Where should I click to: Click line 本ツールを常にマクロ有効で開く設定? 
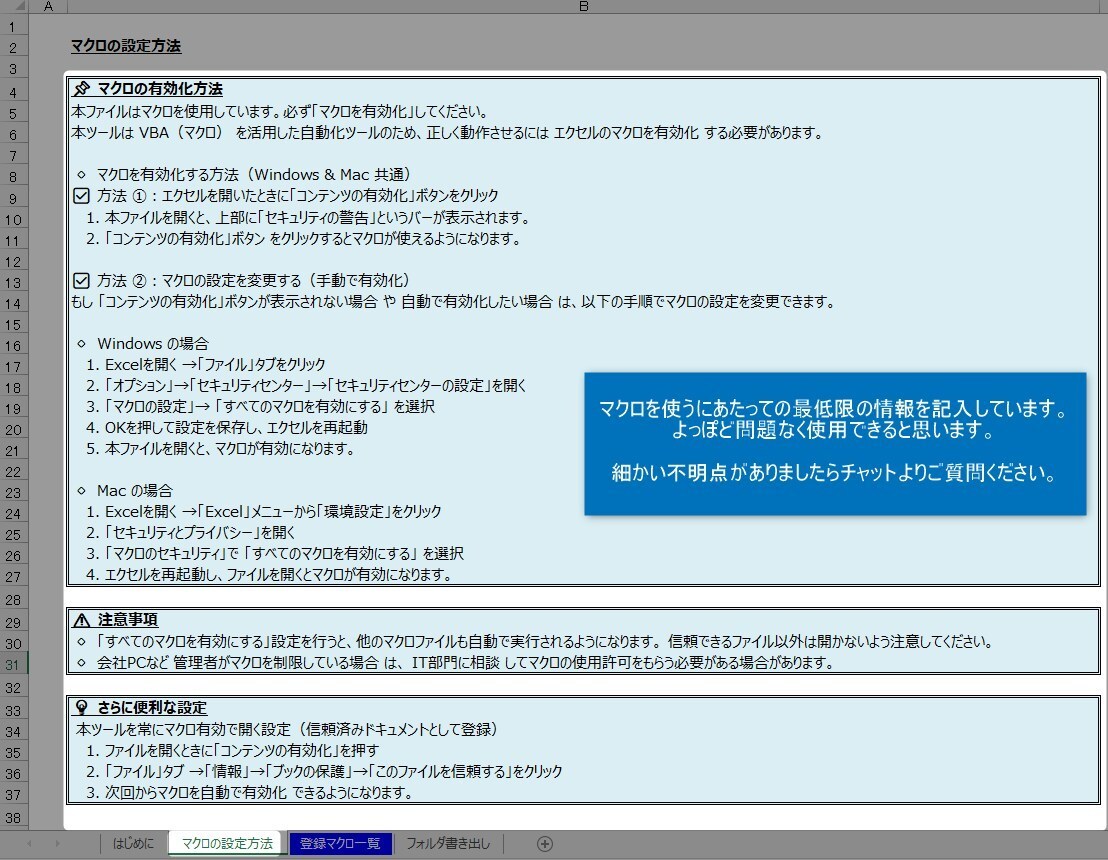click(286, 729)
